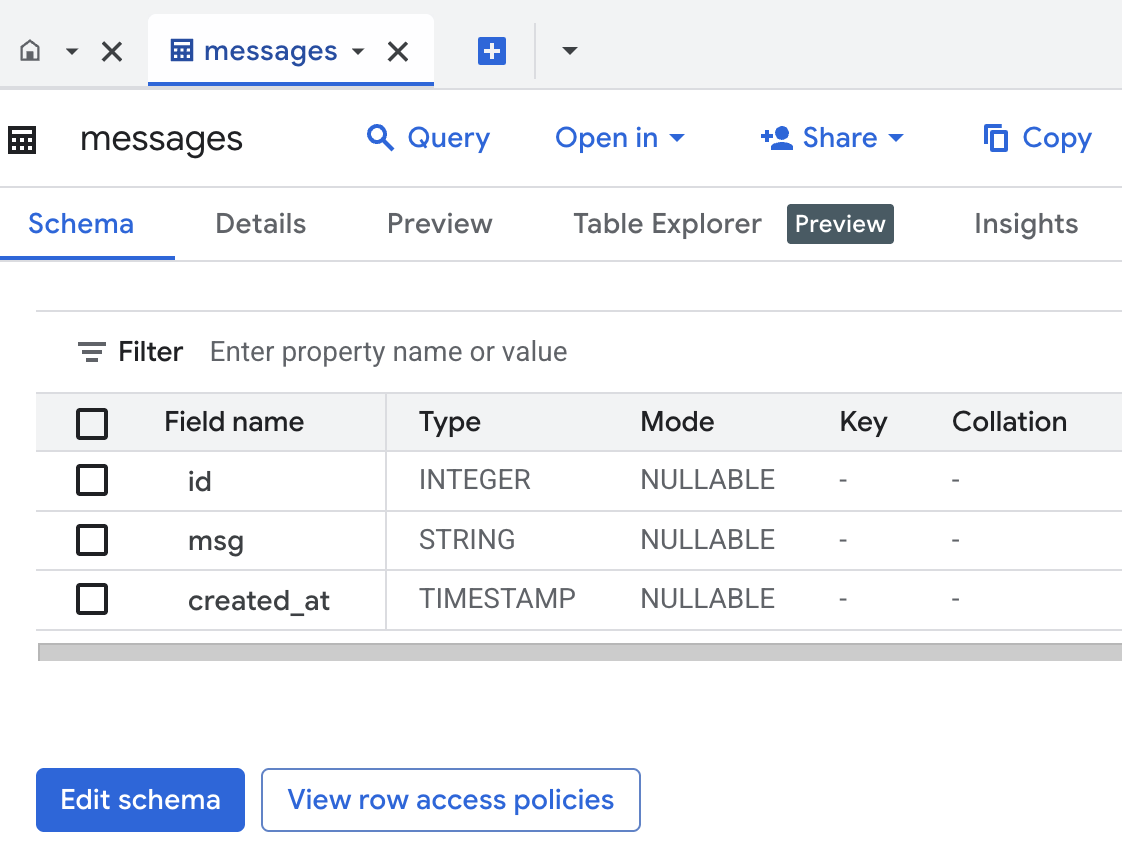Click the Share person icon
The height and width of the screenshot is (862, 1122).
click(x=777, y=138)
